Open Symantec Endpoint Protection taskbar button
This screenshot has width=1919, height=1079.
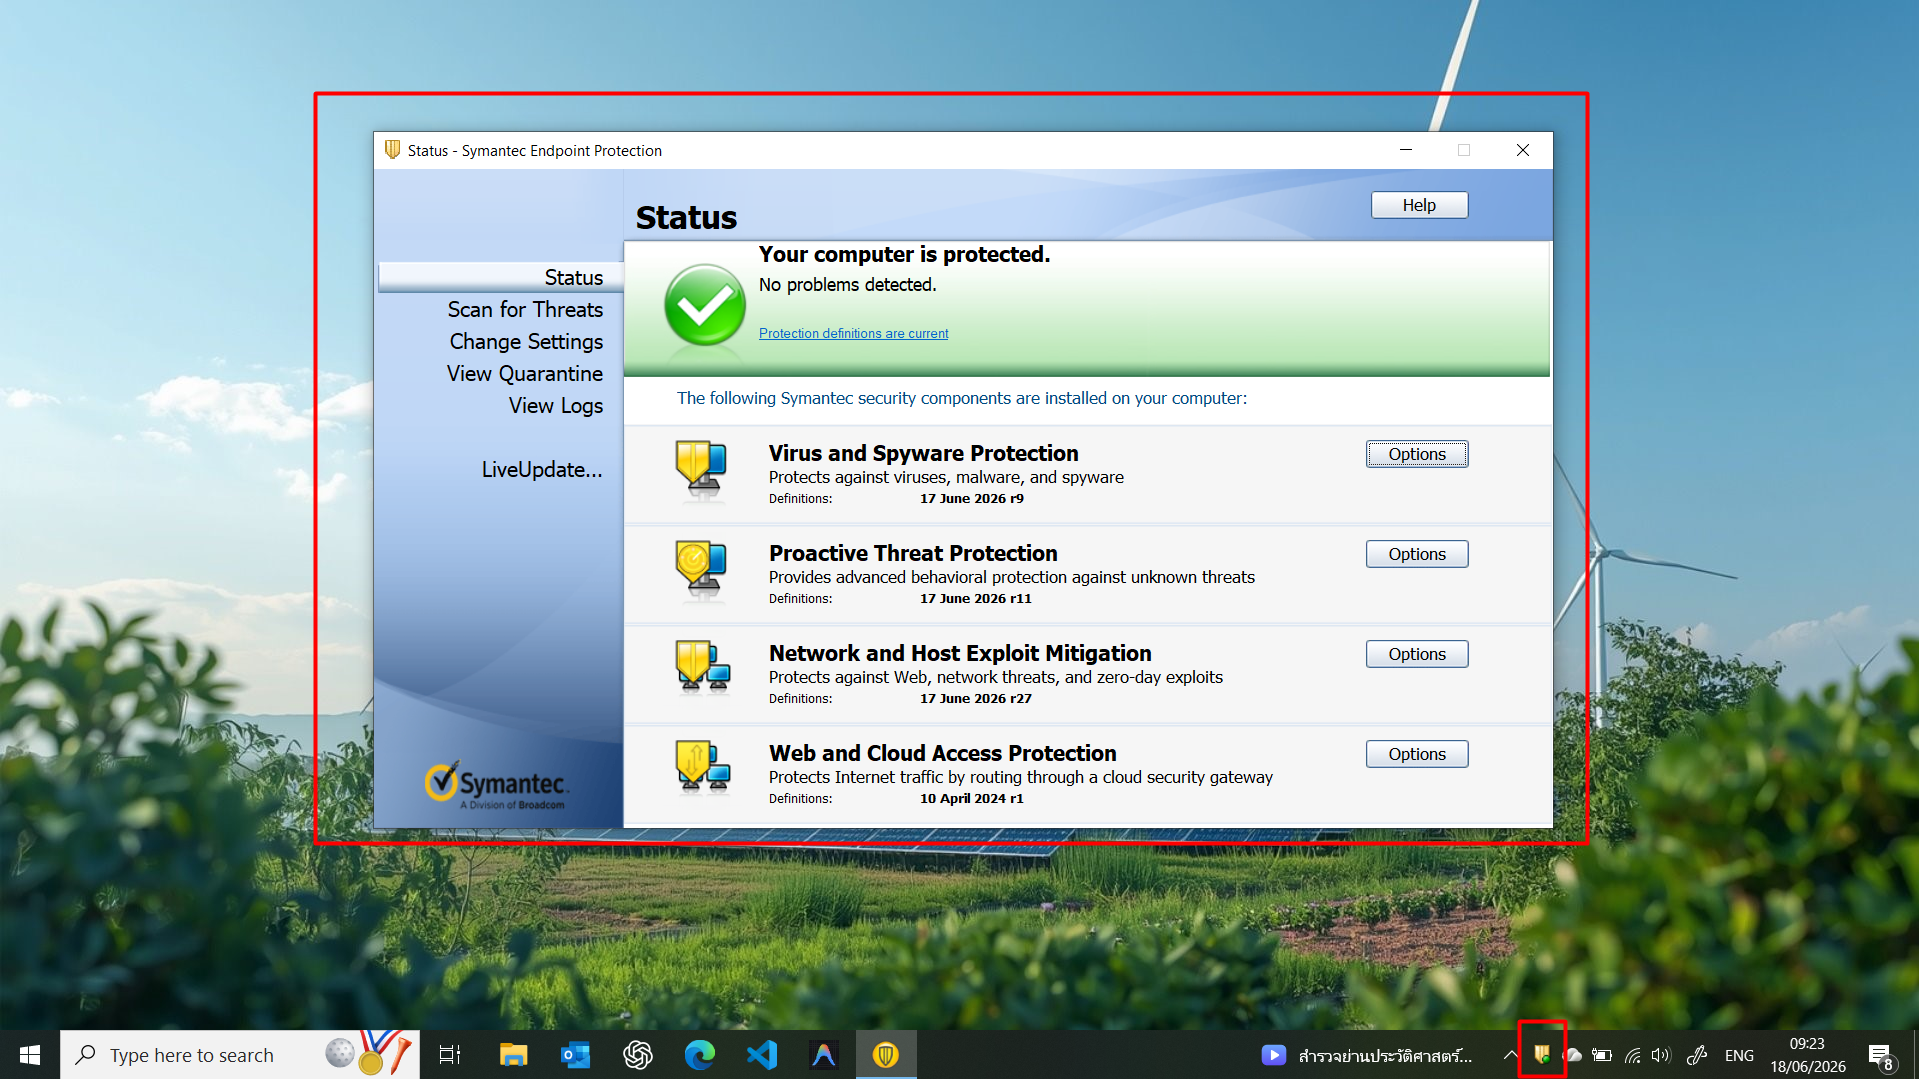[886, 1054]
